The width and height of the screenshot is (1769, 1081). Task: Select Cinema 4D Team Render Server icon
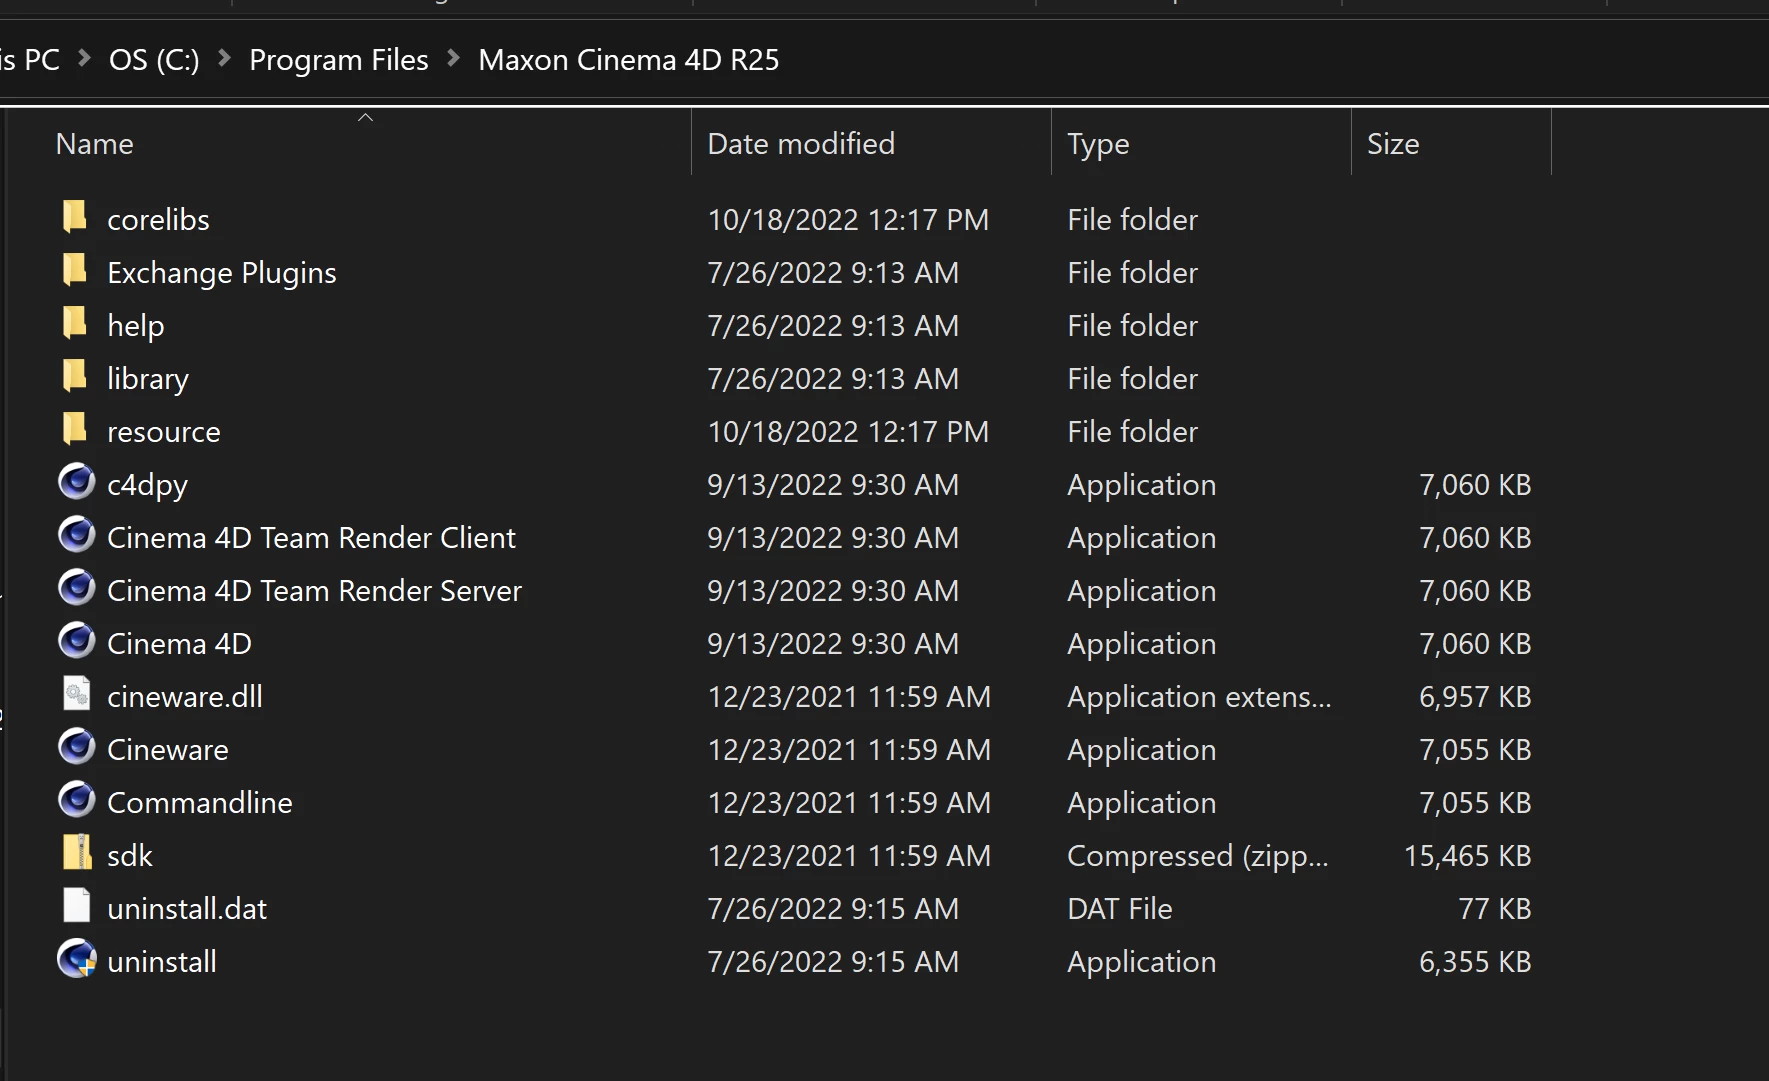click(x=76, y=588)
